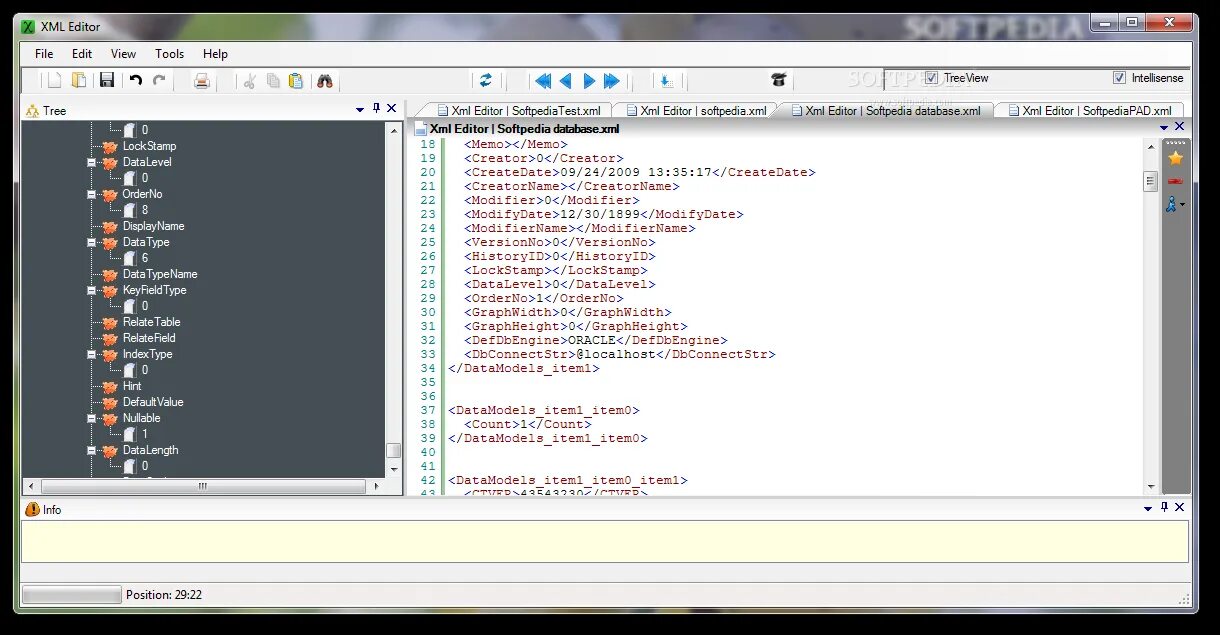The image size is (1220, 635).
Task: Close the Tree panel
Action: [x=392, y=108]
